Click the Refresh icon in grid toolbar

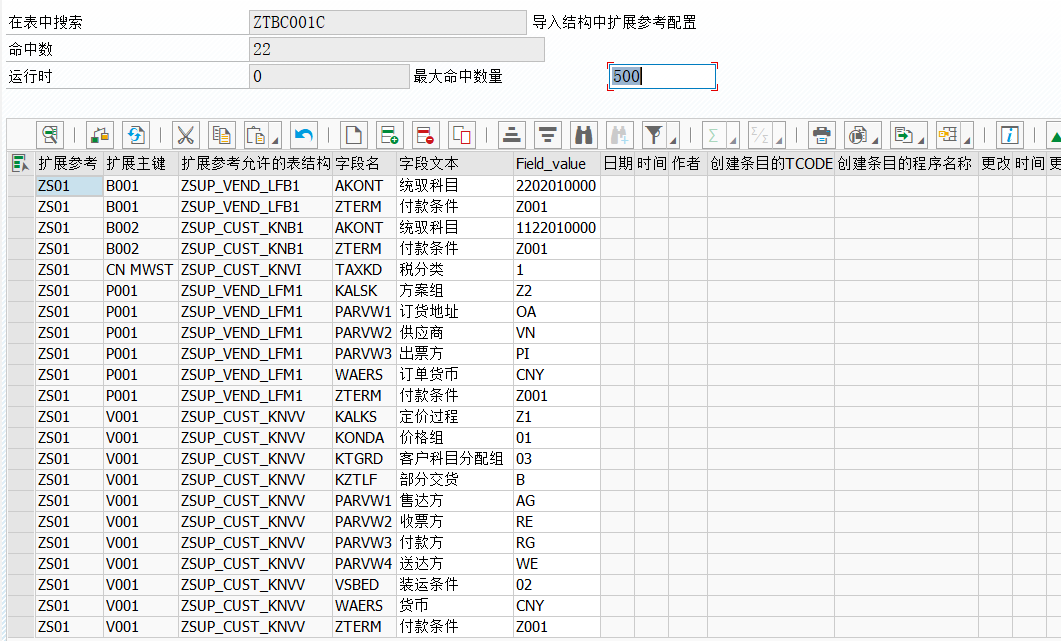pyautogui.click(x=136, y=135)
